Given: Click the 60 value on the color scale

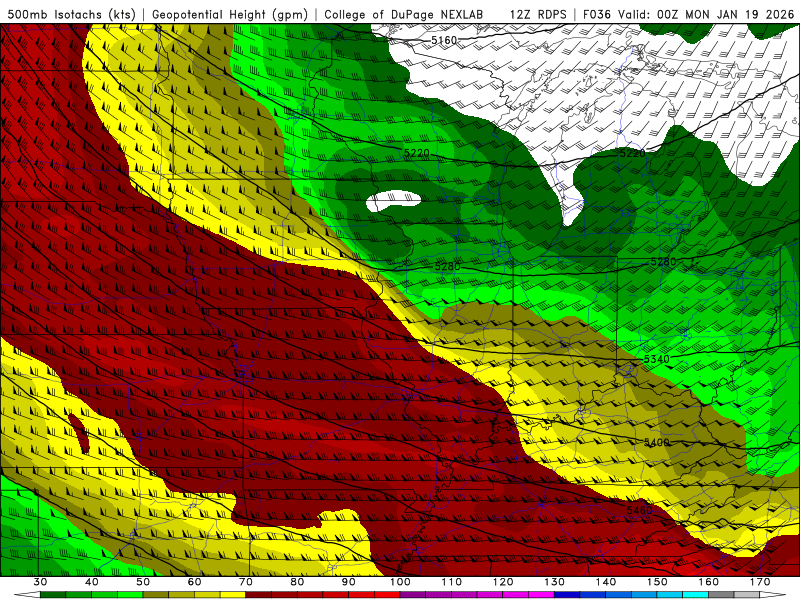Looking at the screenshot, I should pyautogui.click(x=194, y=582).
